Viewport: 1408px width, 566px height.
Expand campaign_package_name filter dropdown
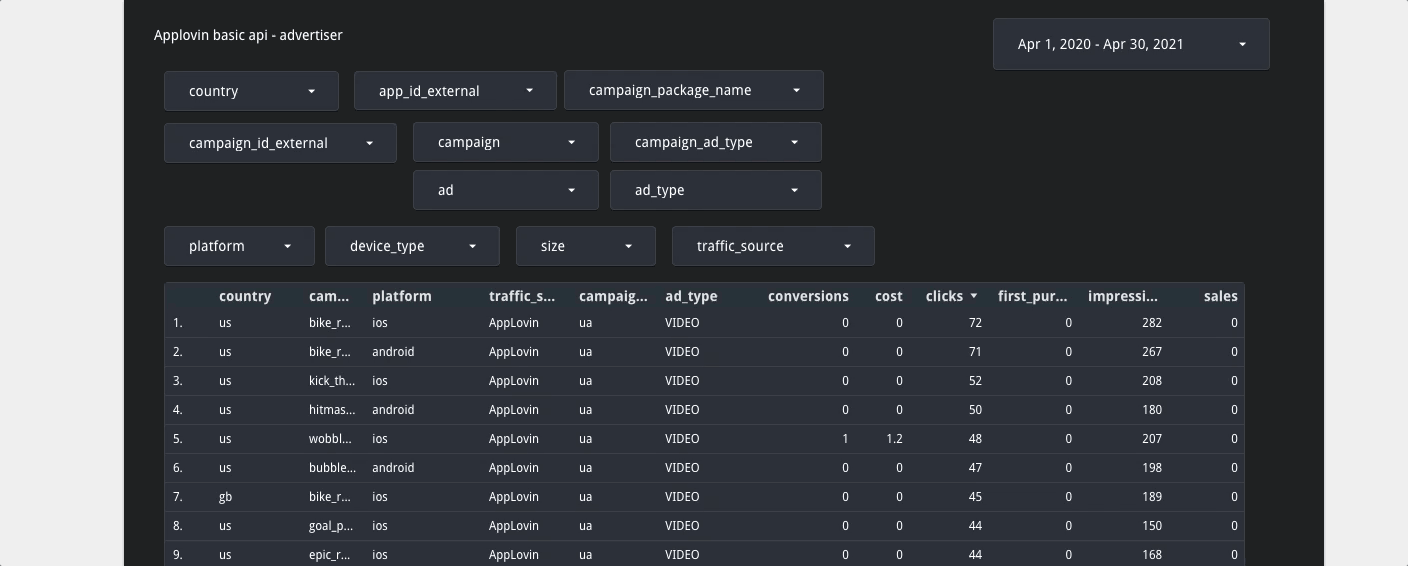click(693, 90)
